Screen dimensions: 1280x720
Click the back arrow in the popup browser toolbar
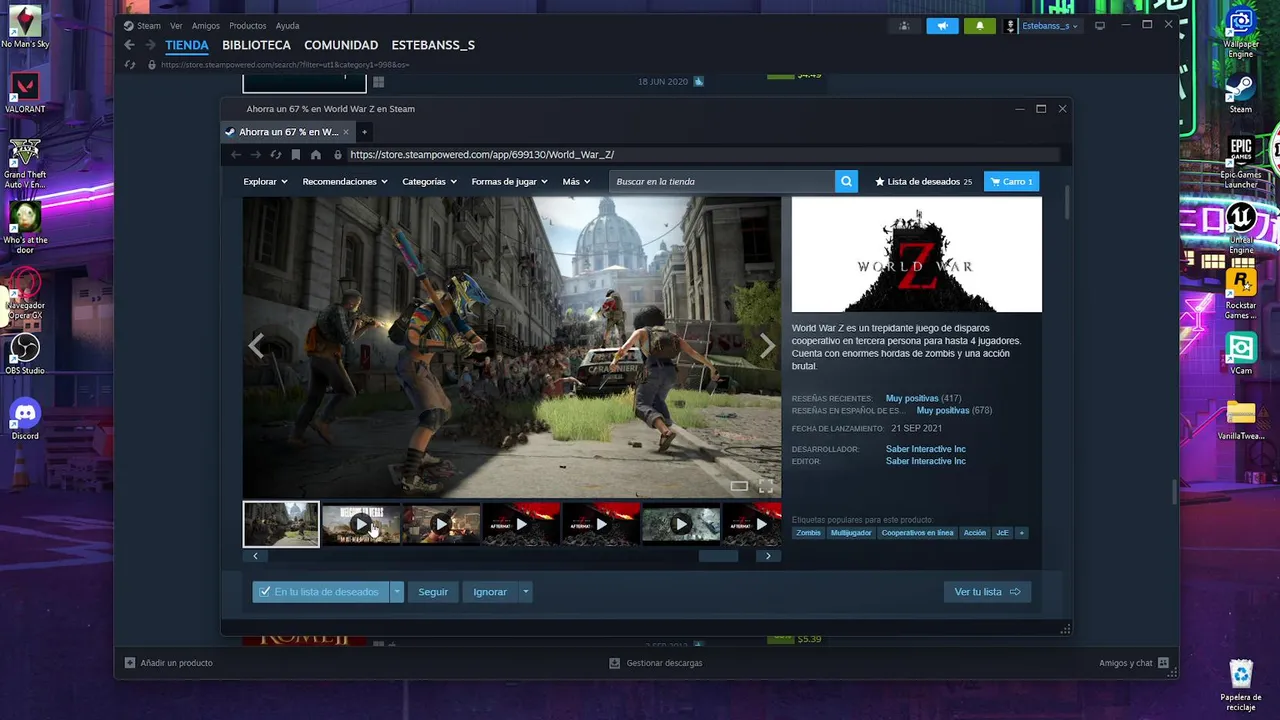(x=236, y=155)
